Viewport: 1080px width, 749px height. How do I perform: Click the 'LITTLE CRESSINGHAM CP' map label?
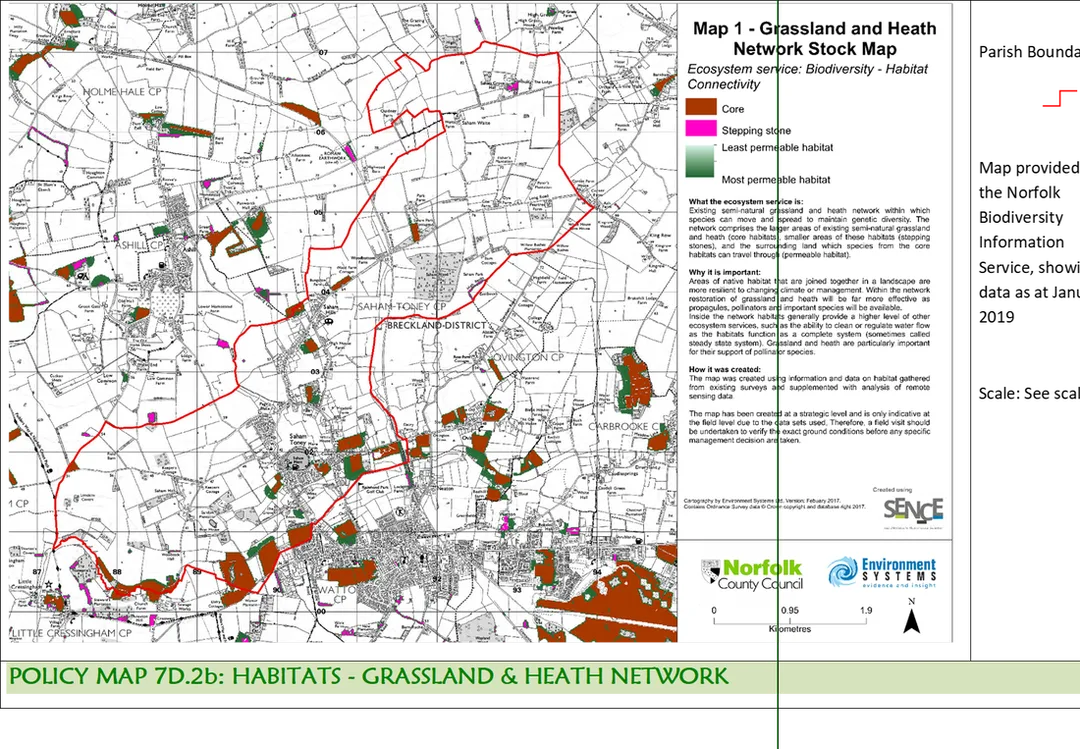(x=72, y=633)
